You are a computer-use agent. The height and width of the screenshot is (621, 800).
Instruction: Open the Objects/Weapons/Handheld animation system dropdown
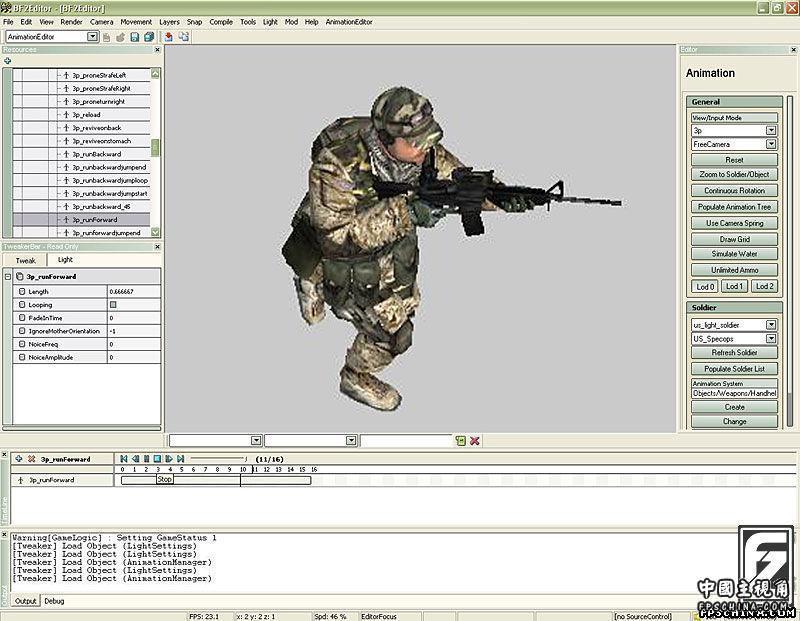(x=734, y=393)
